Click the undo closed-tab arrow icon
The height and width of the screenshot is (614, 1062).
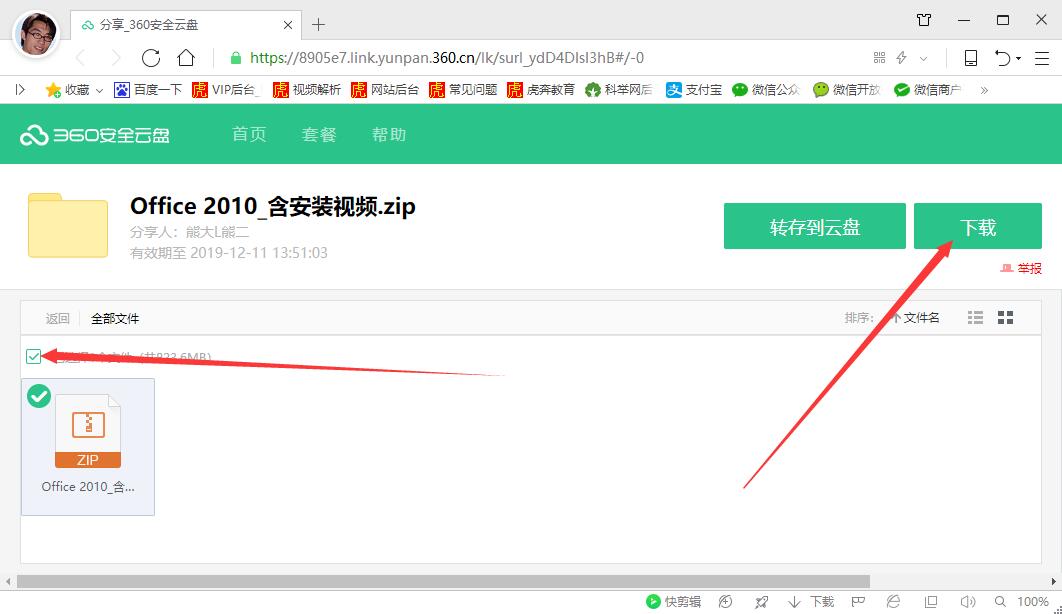1002,58
